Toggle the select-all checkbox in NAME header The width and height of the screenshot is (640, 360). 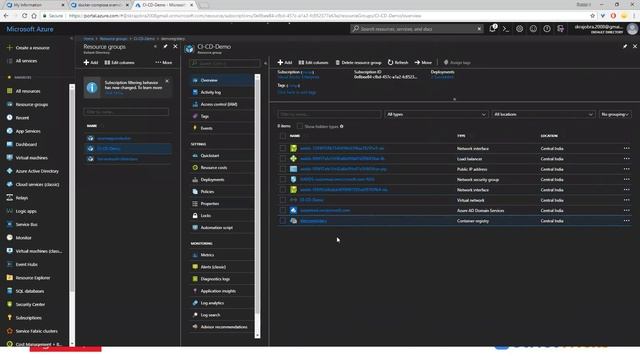pyautogui.click(x=283, y=136)
